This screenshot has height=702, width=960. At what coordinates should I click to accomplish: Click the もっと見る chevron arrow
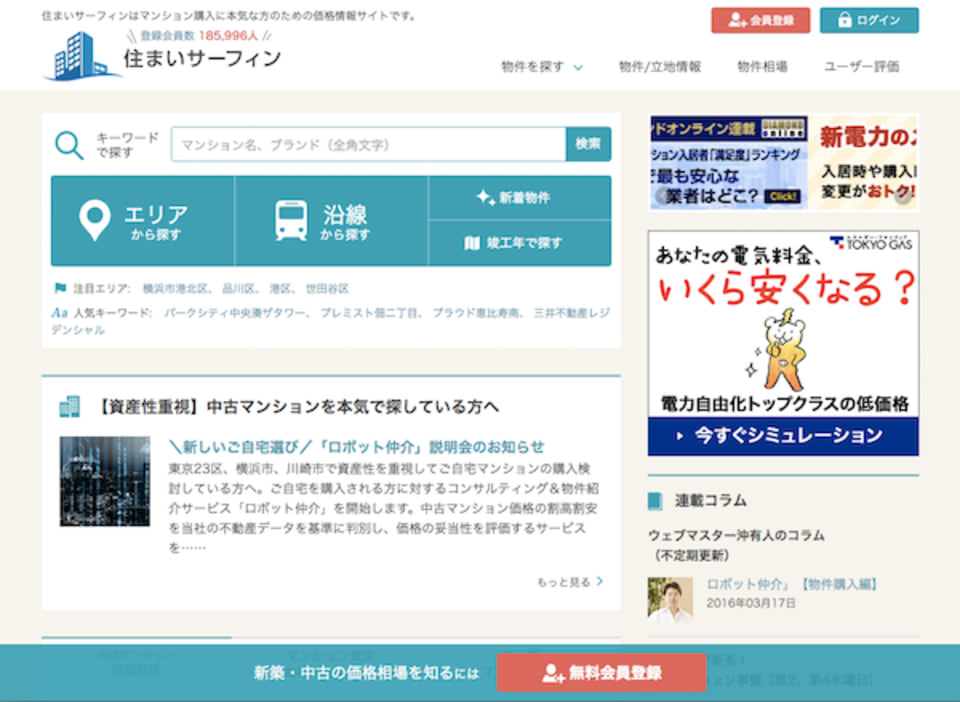click(x=600, y=581)
